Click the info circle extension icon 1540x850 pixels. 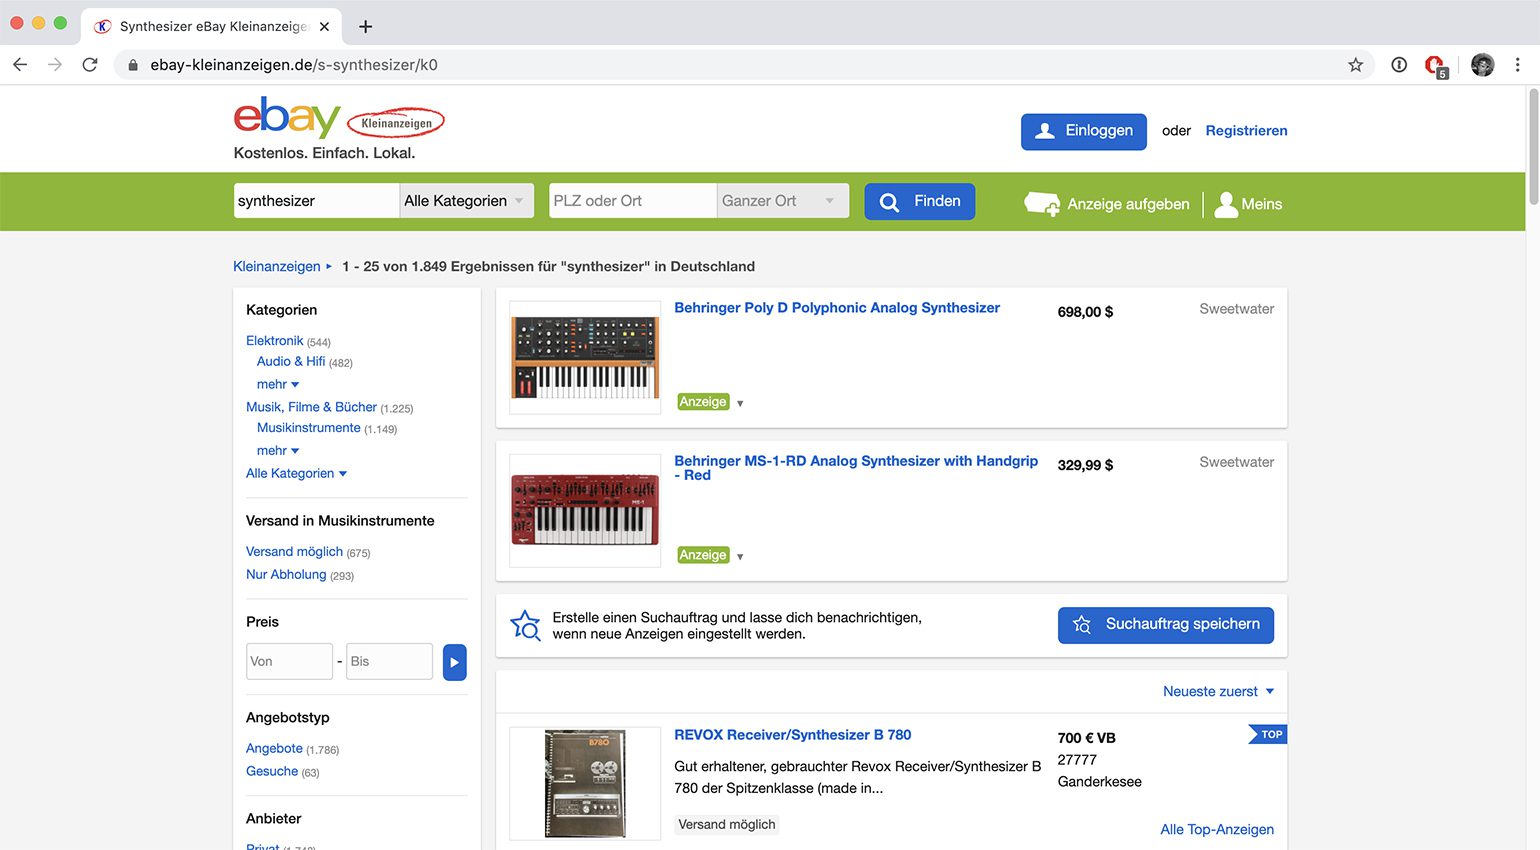pos(1399,64)
